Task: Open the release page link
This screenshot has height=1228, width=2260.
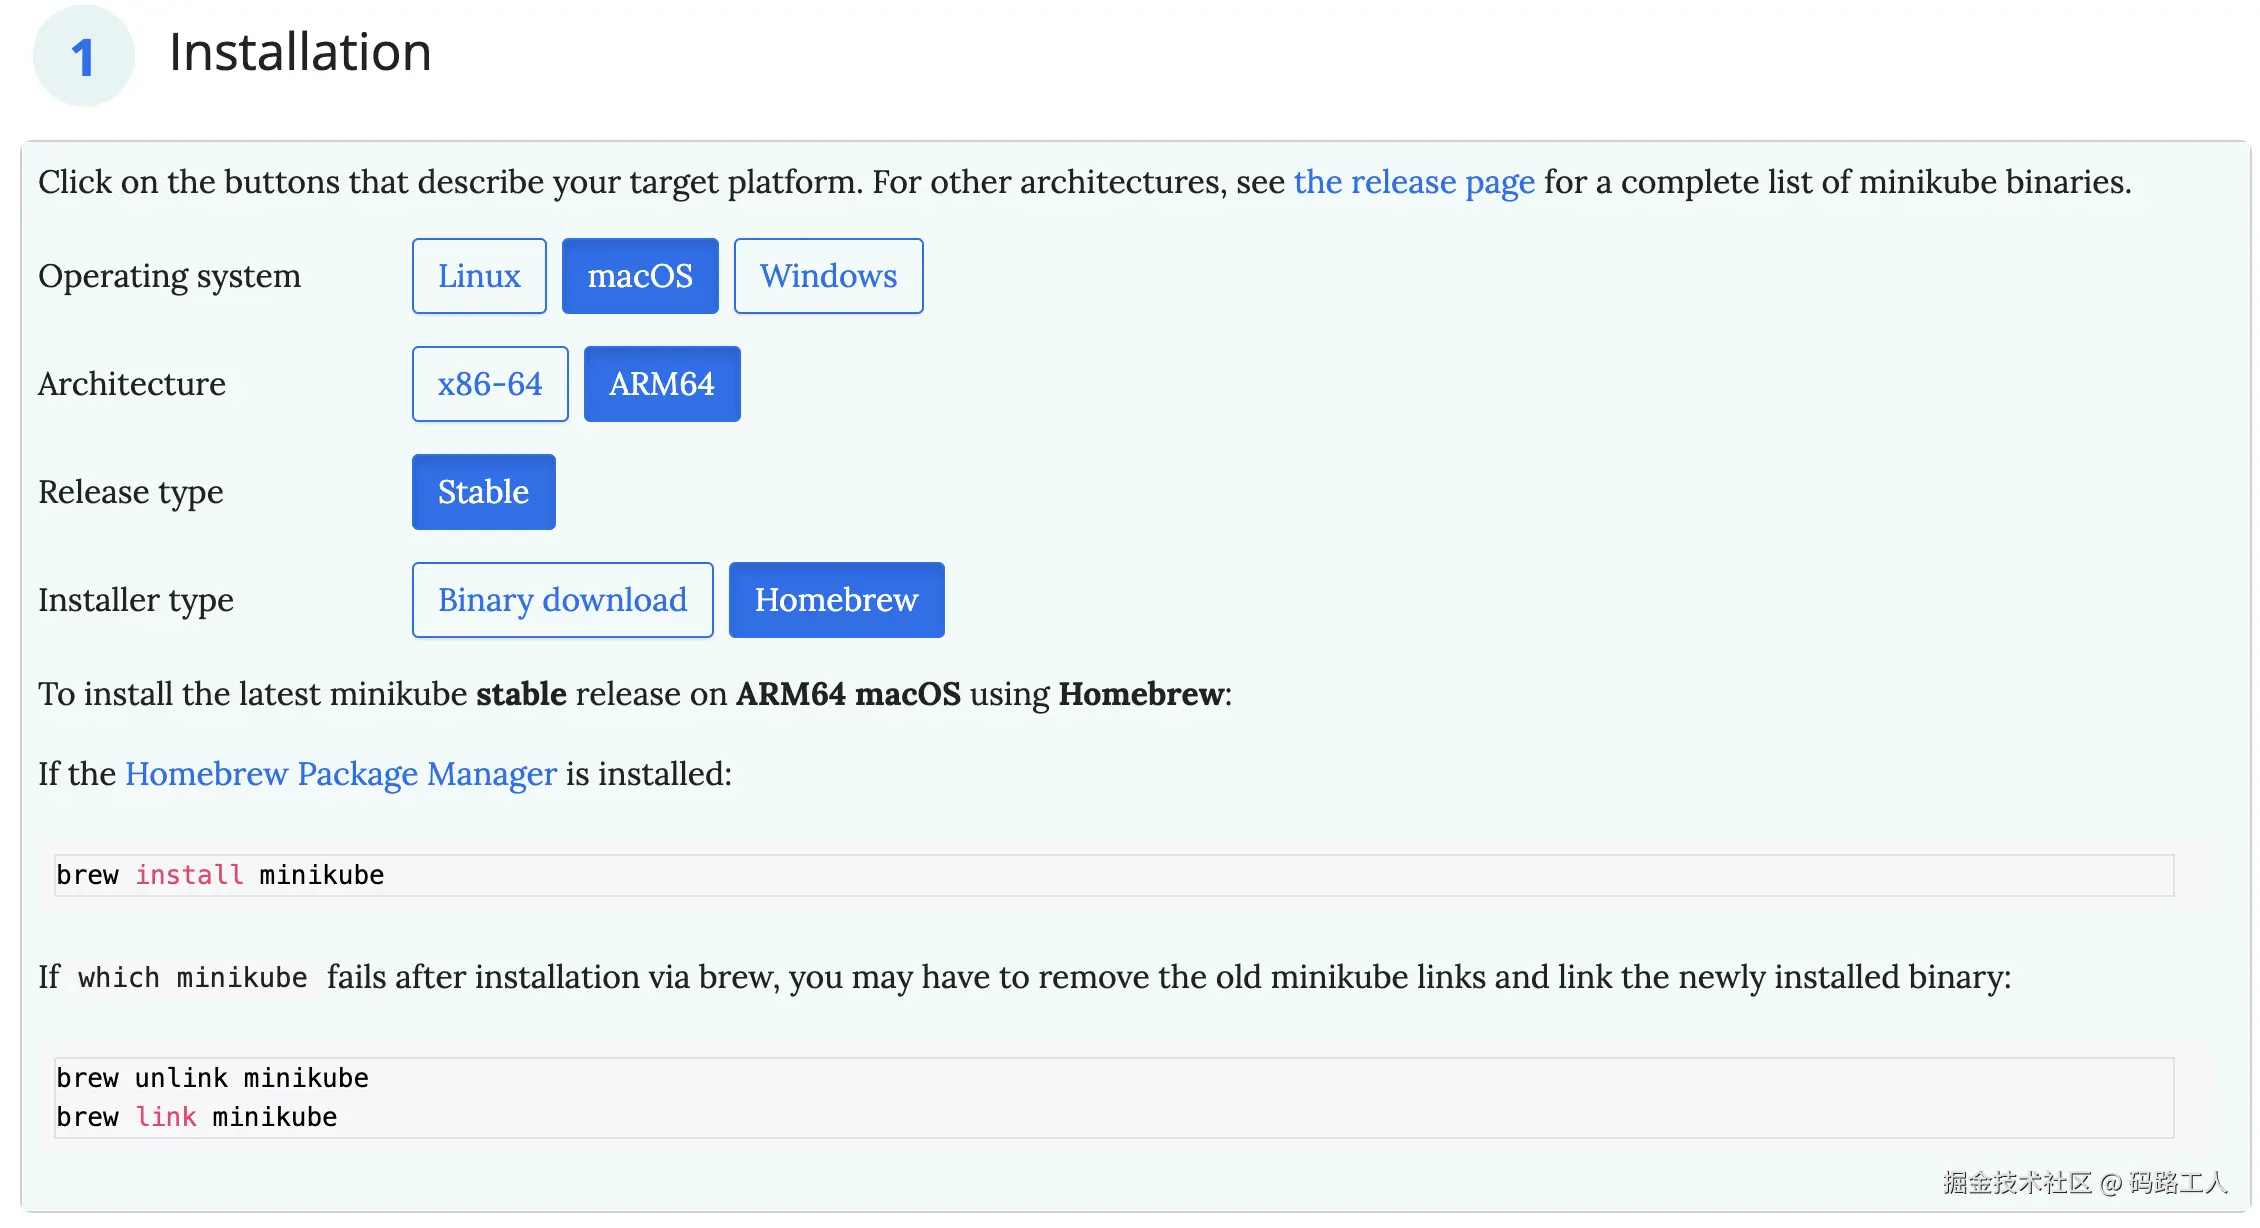Action: (1413, 182)
